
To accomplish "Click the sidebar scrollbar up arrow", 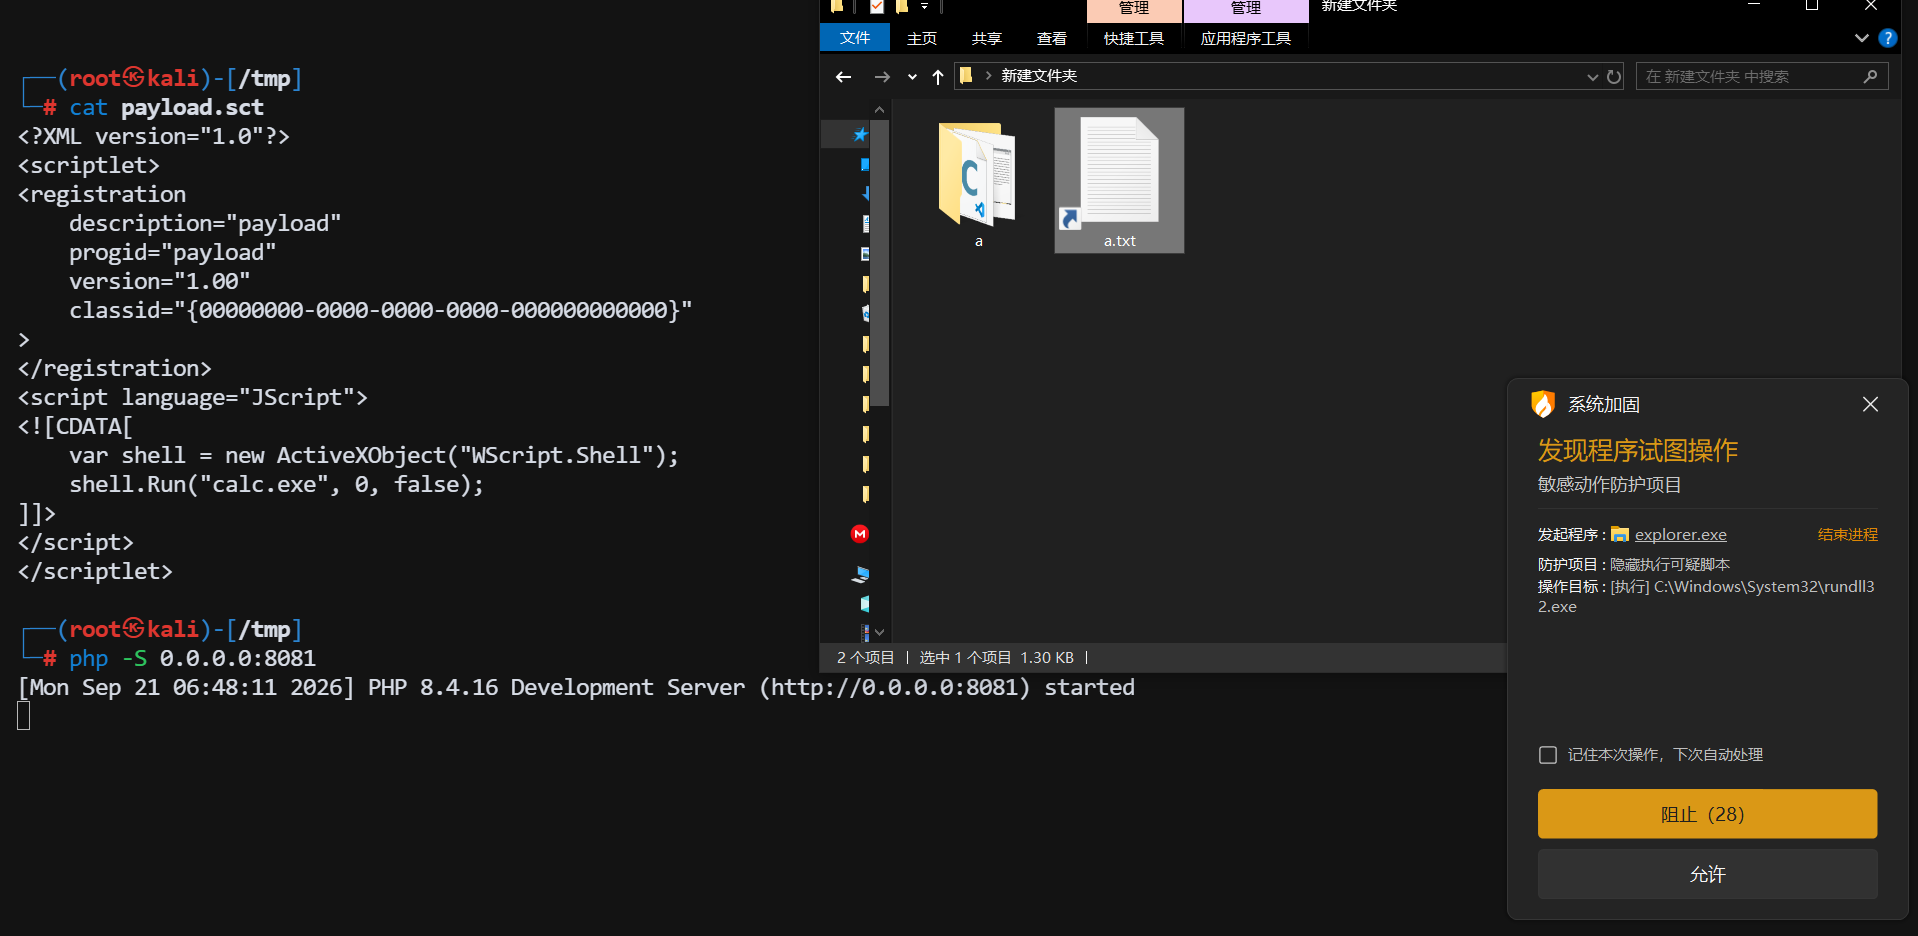I will pyautogui.click(x=879, y=110).
